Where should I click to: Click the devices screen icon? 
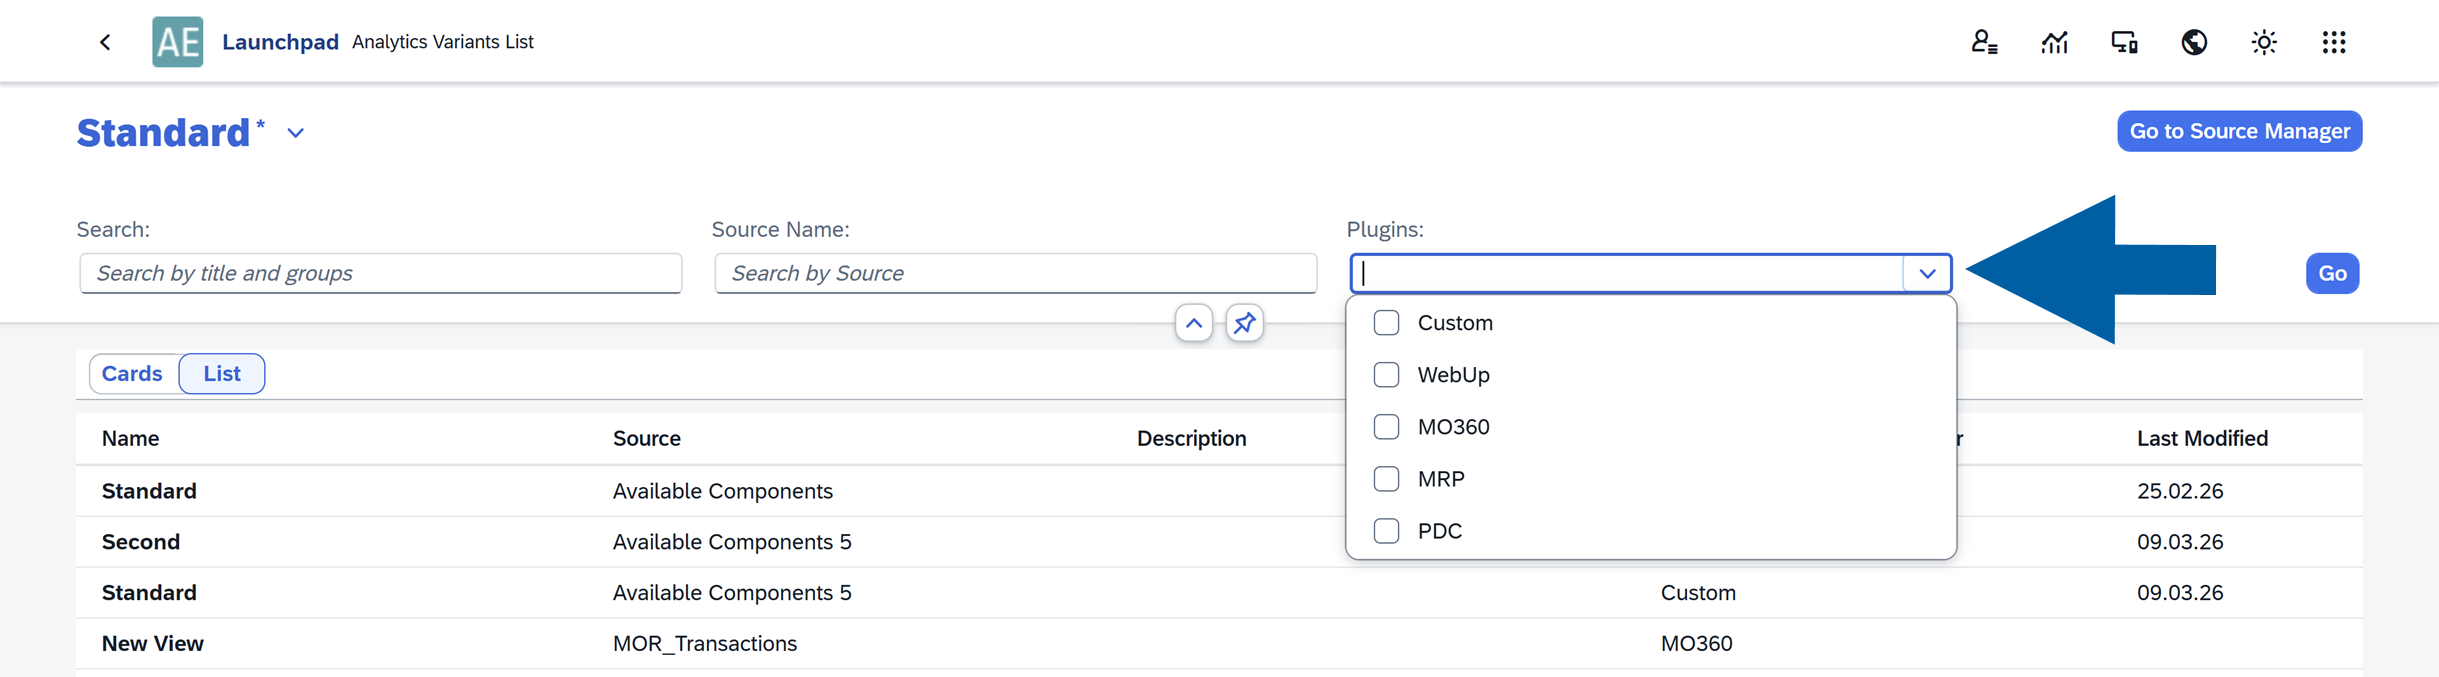2124,42
